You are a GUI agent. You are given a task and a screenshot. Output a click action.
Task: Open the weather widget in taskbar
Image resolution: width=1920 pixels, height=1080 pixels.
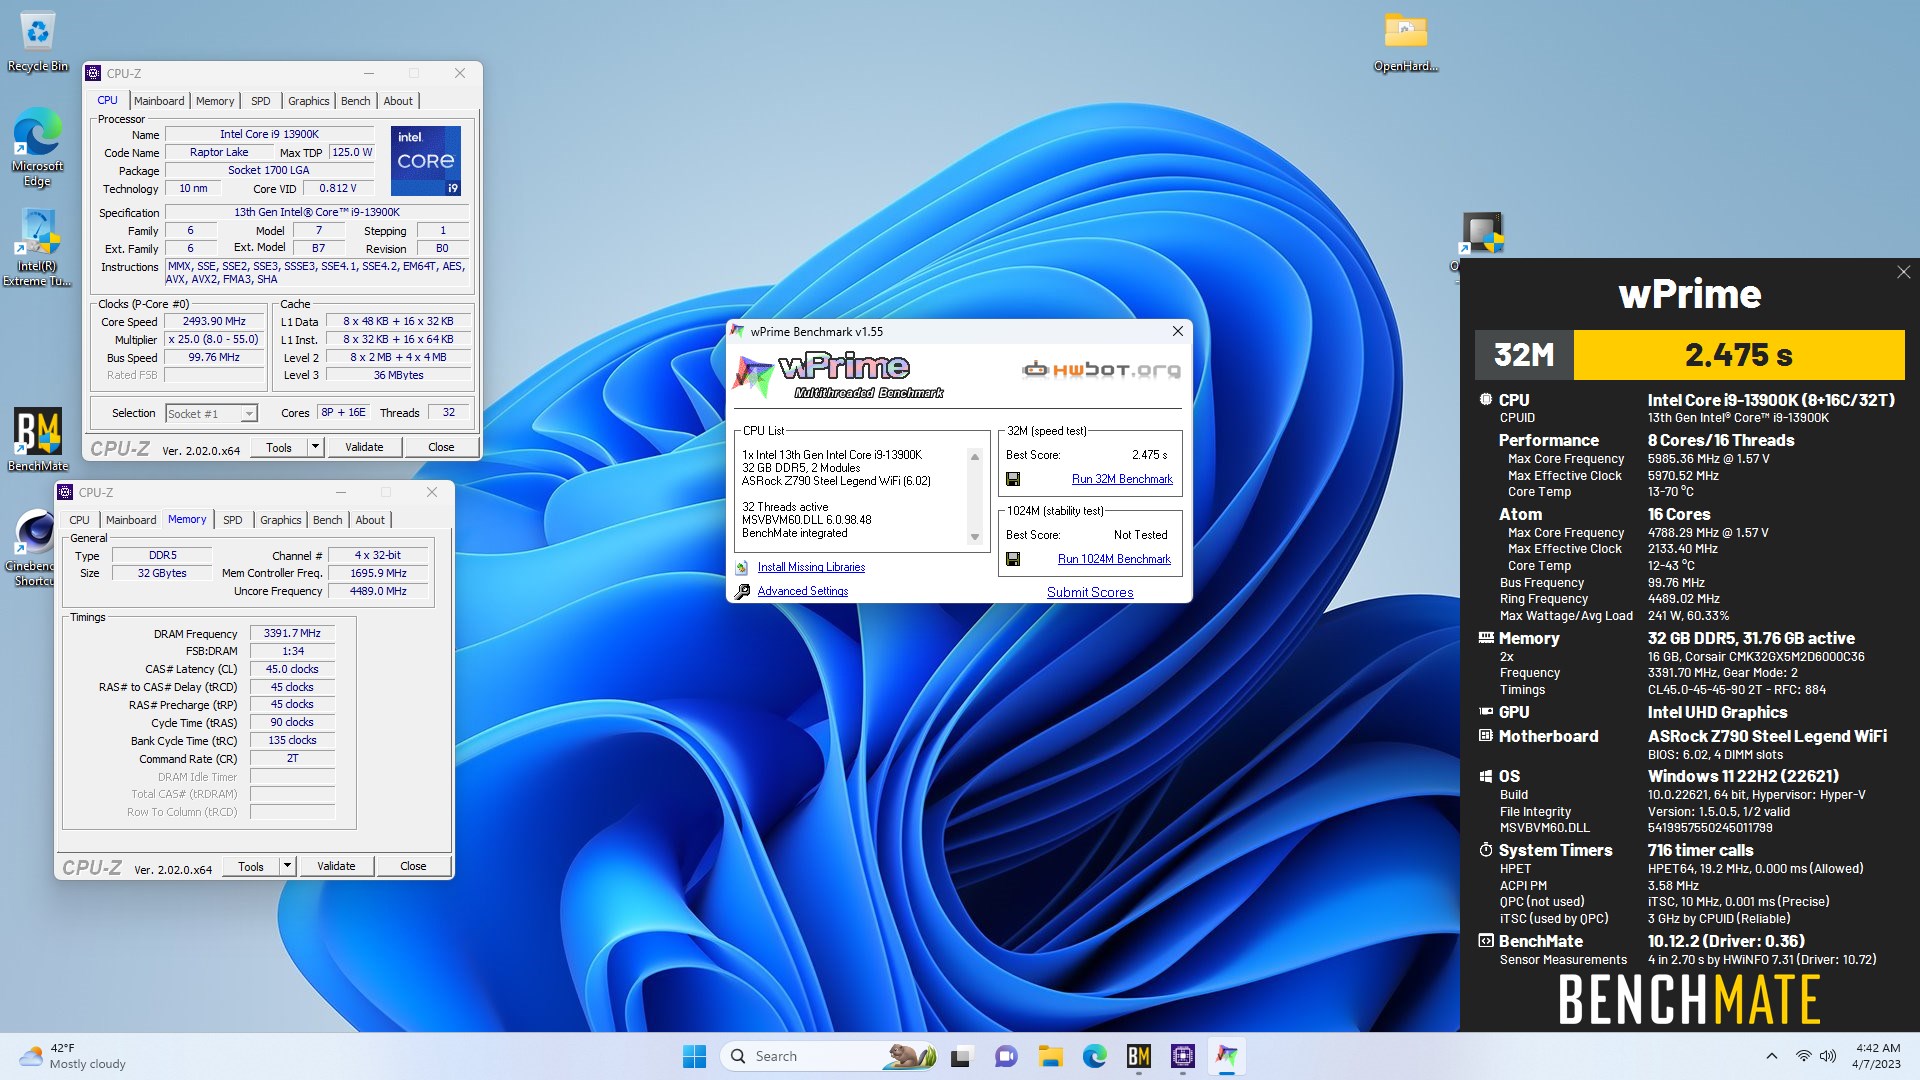tap(75, 1056)
